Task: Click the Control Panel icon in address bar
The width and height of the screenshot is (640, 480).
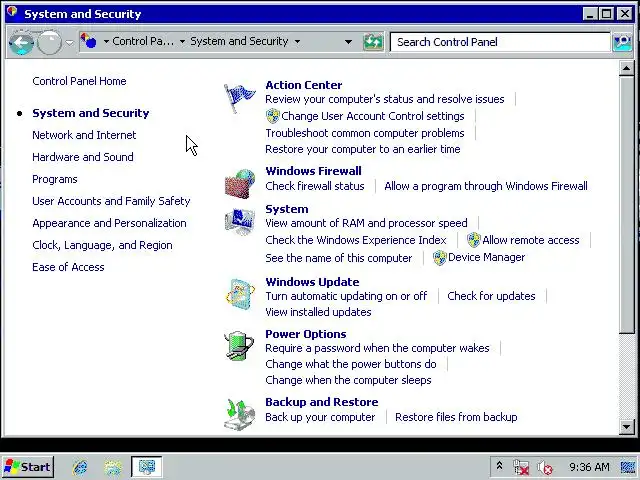Action: click(x=88, y=41)
